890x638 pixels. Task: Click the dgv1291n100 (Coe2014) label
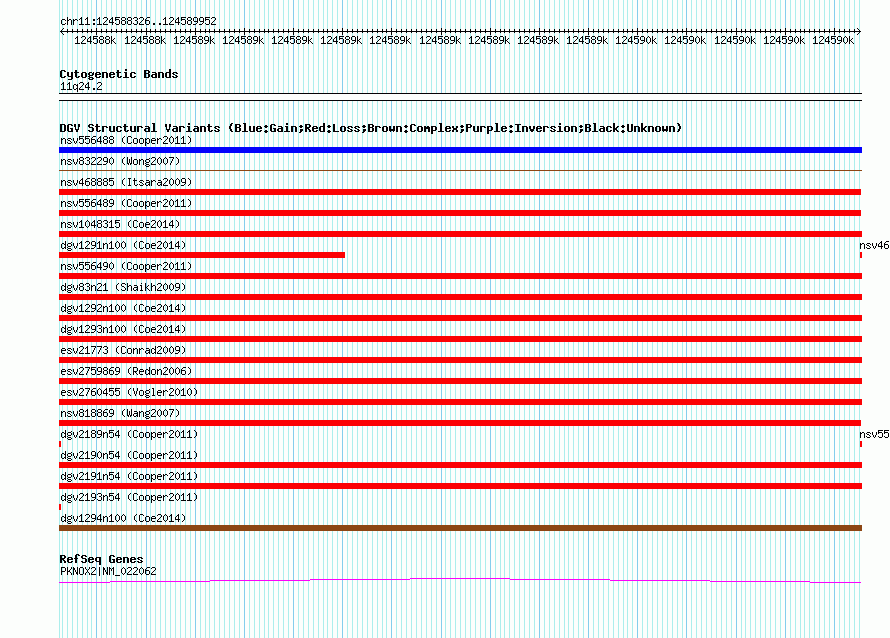tap(123, 245)
